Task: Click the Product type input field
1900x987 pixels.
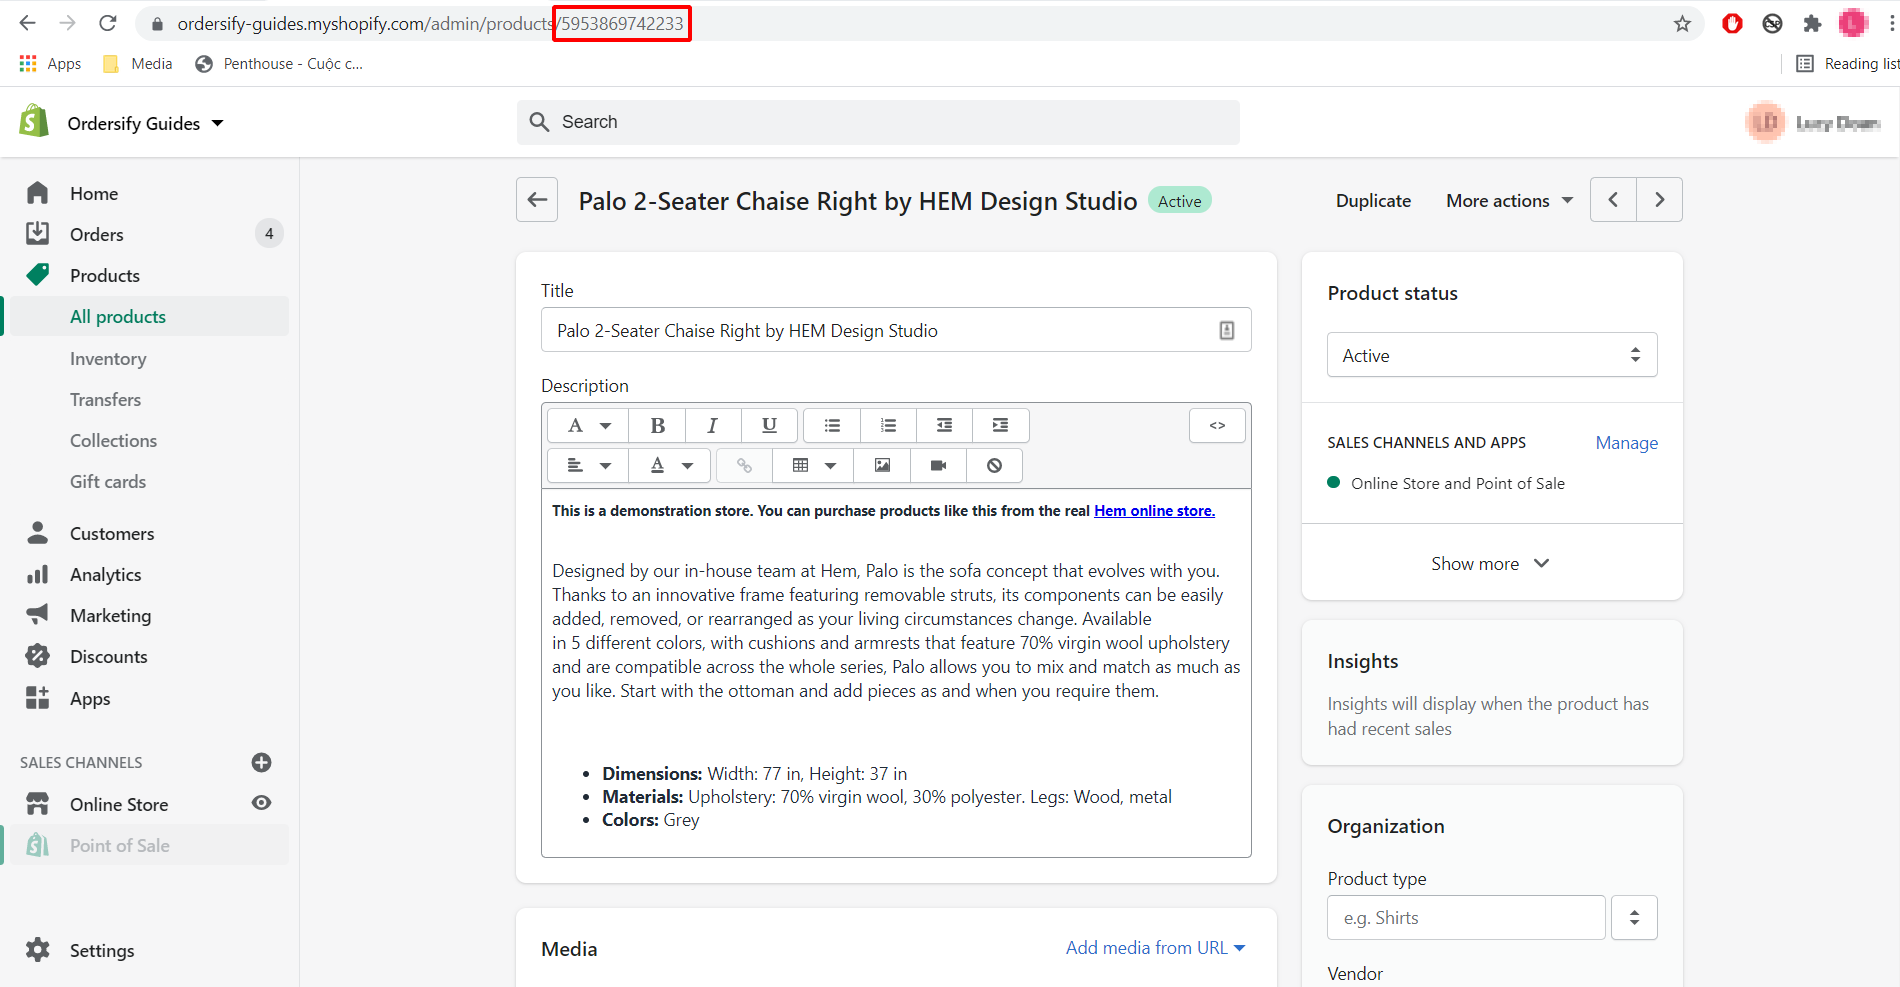Action: click(1466, 917)
